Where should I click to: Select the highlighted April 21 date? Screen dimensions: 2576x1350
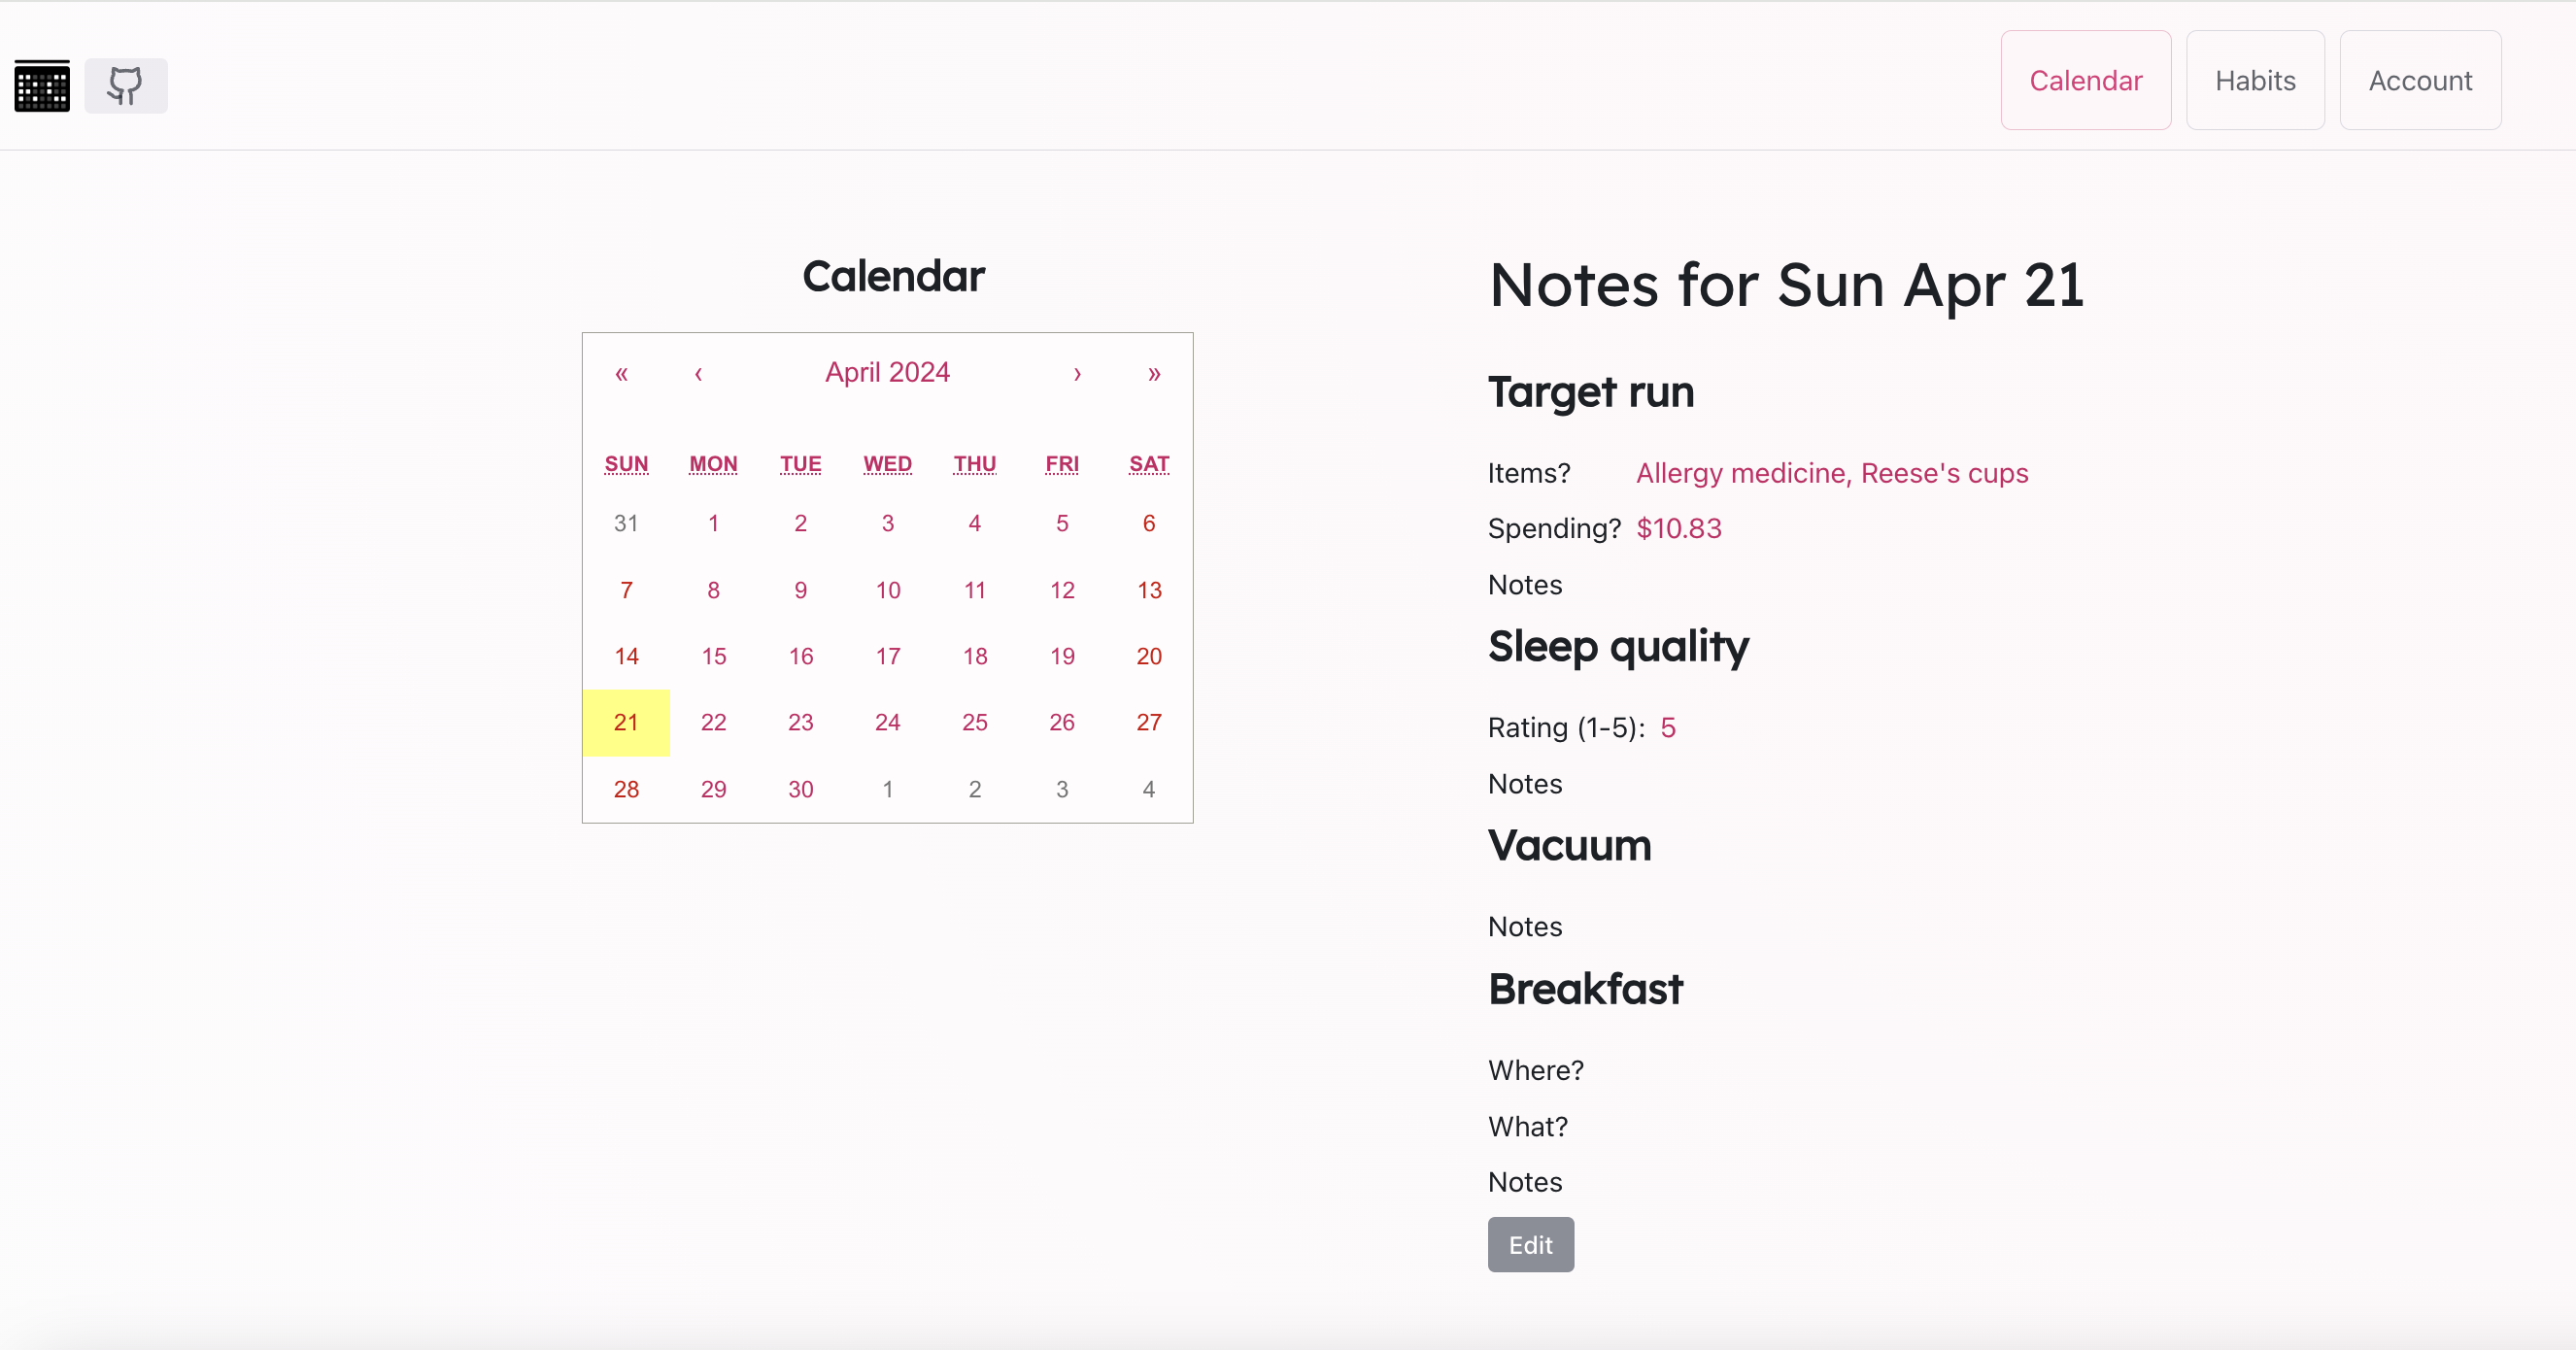(626, 722)
